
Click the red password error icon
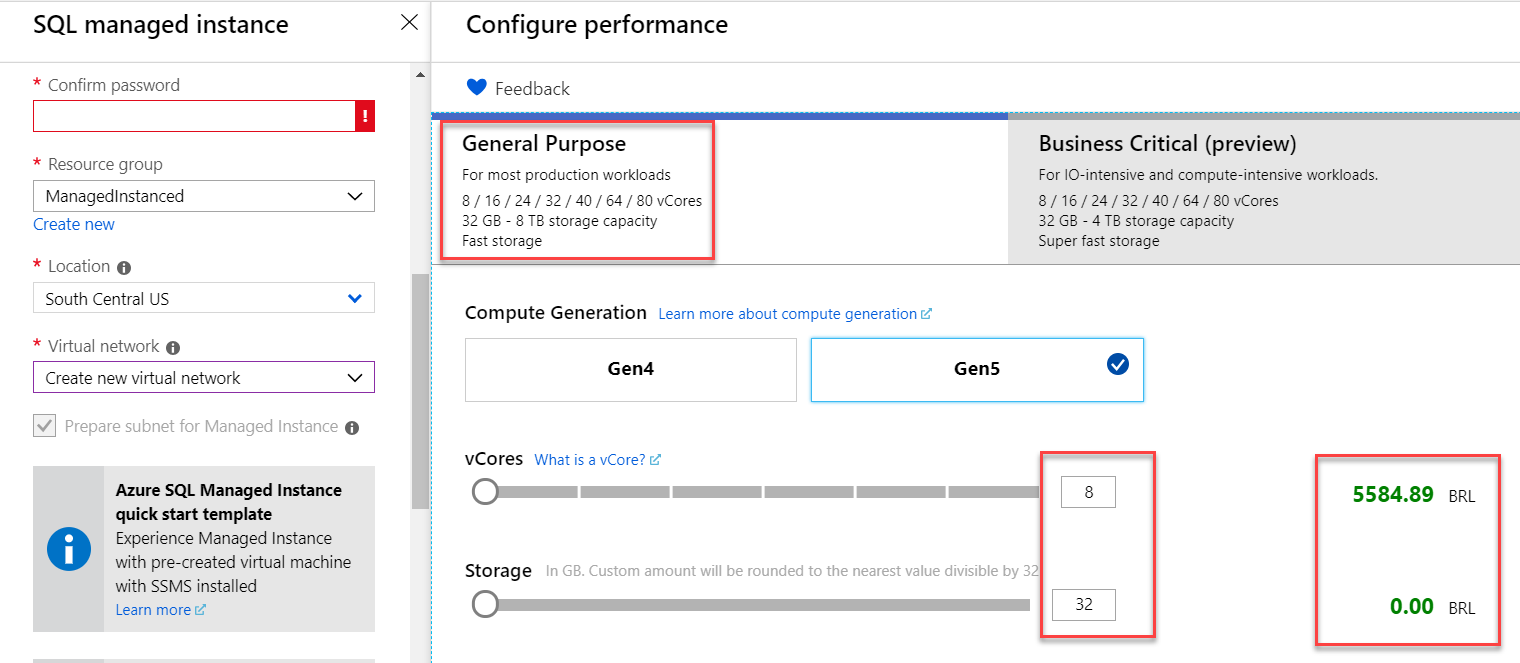click(x=365, y=116)
